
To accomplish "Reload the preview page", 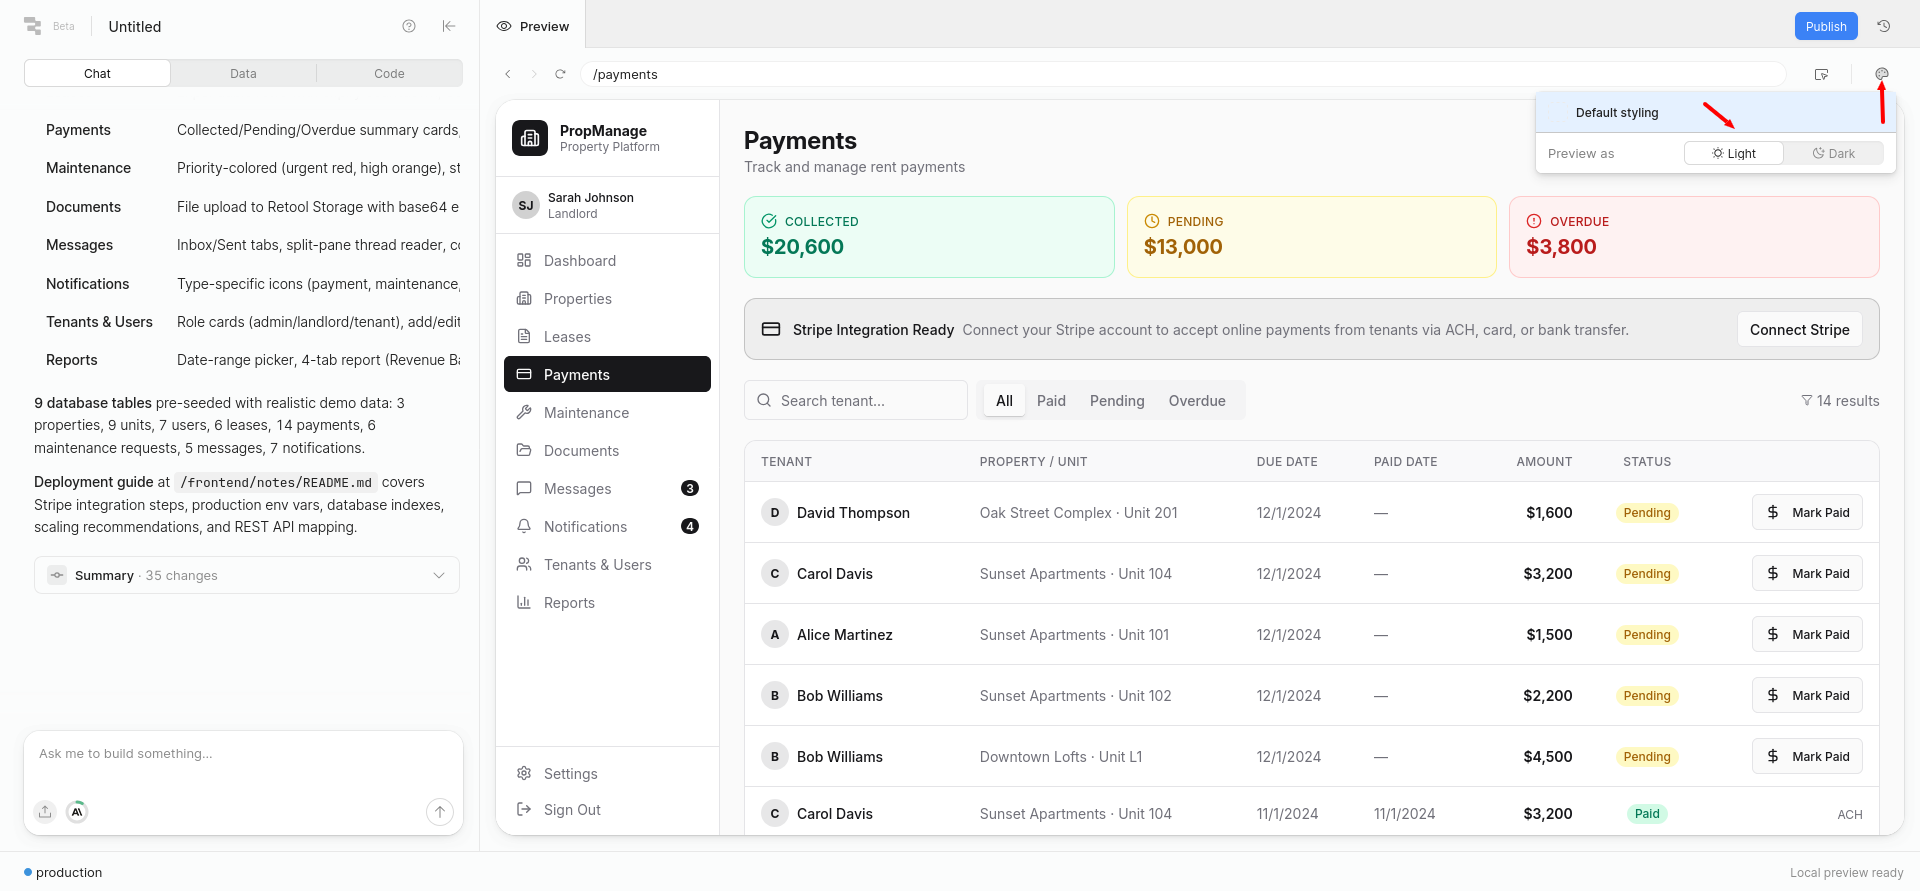I will coord(561,74).
